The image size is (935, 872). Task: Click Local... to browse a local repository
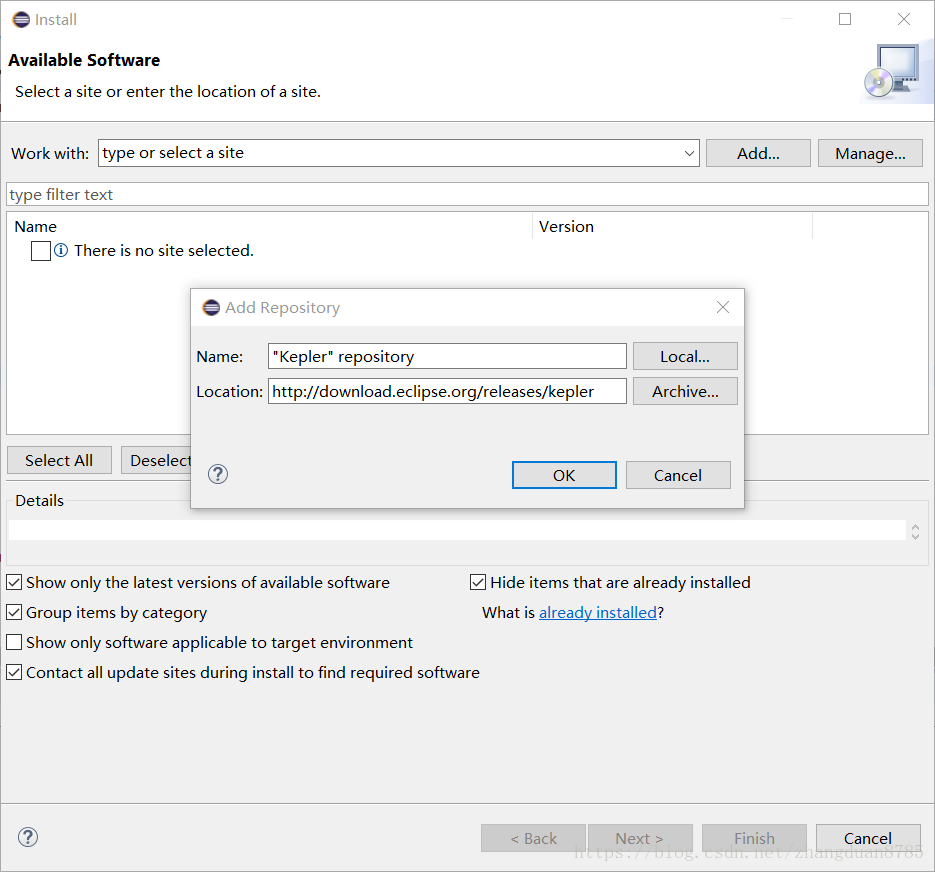click(685, 356)
